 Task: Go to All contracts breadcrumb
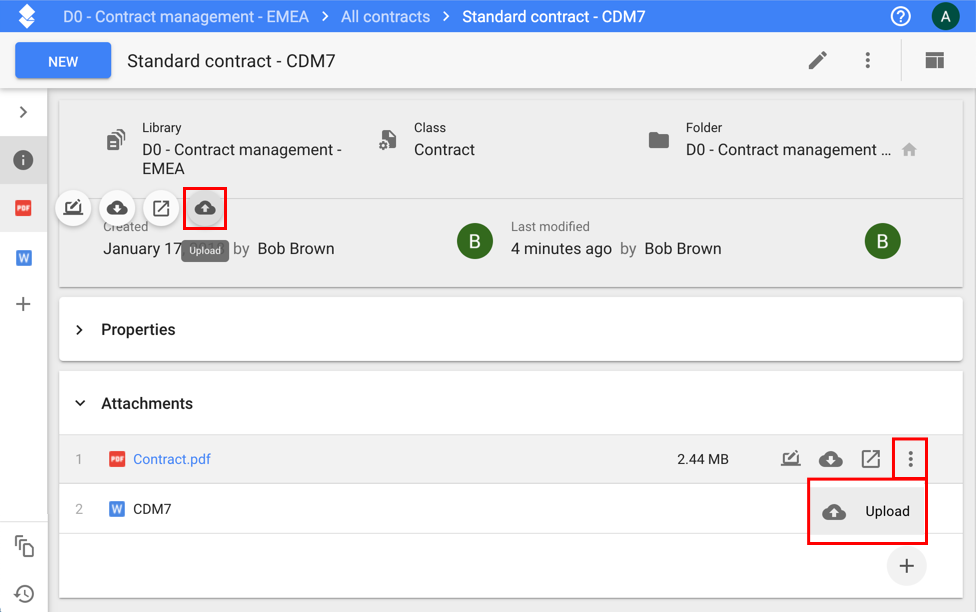385,16
